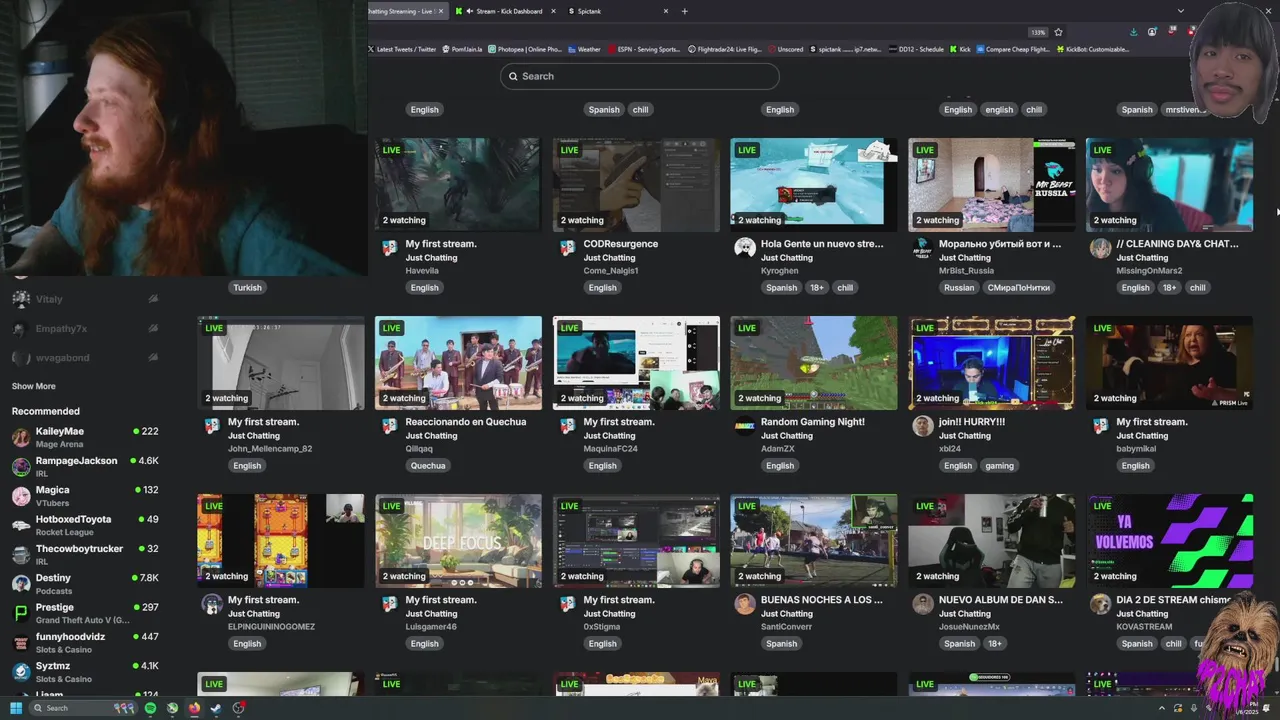Open Havevila's stream thumbnail
The height and width of the screenshot is (720, 1280).
(x=458, y=185)
